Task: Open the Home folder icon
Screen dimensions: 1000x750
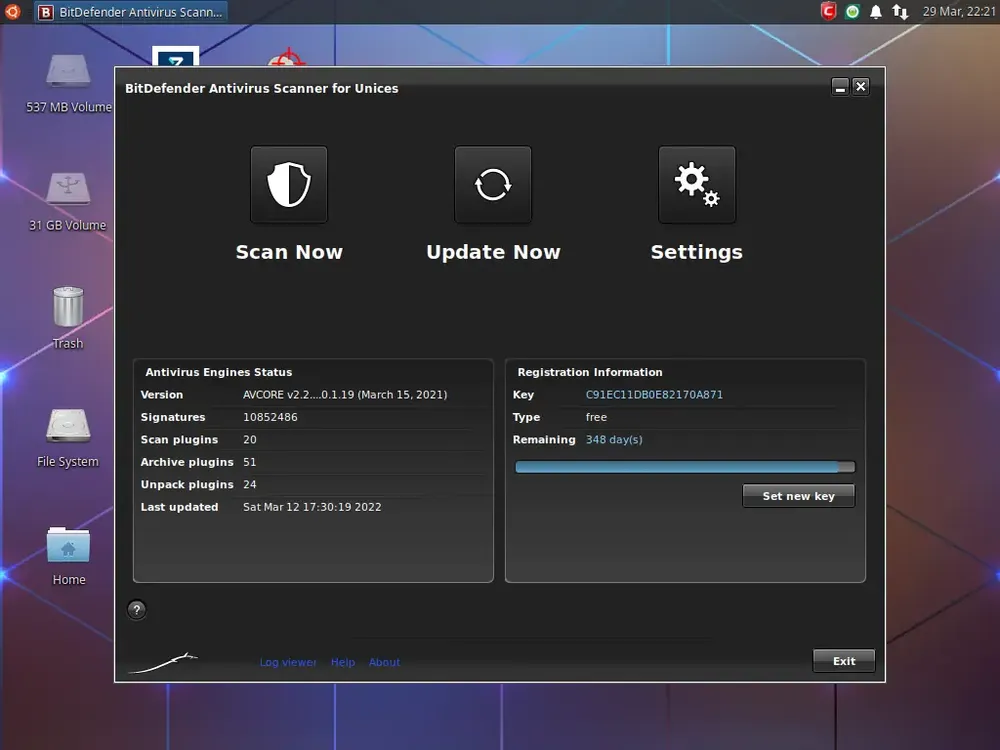Action: point(68,545)
